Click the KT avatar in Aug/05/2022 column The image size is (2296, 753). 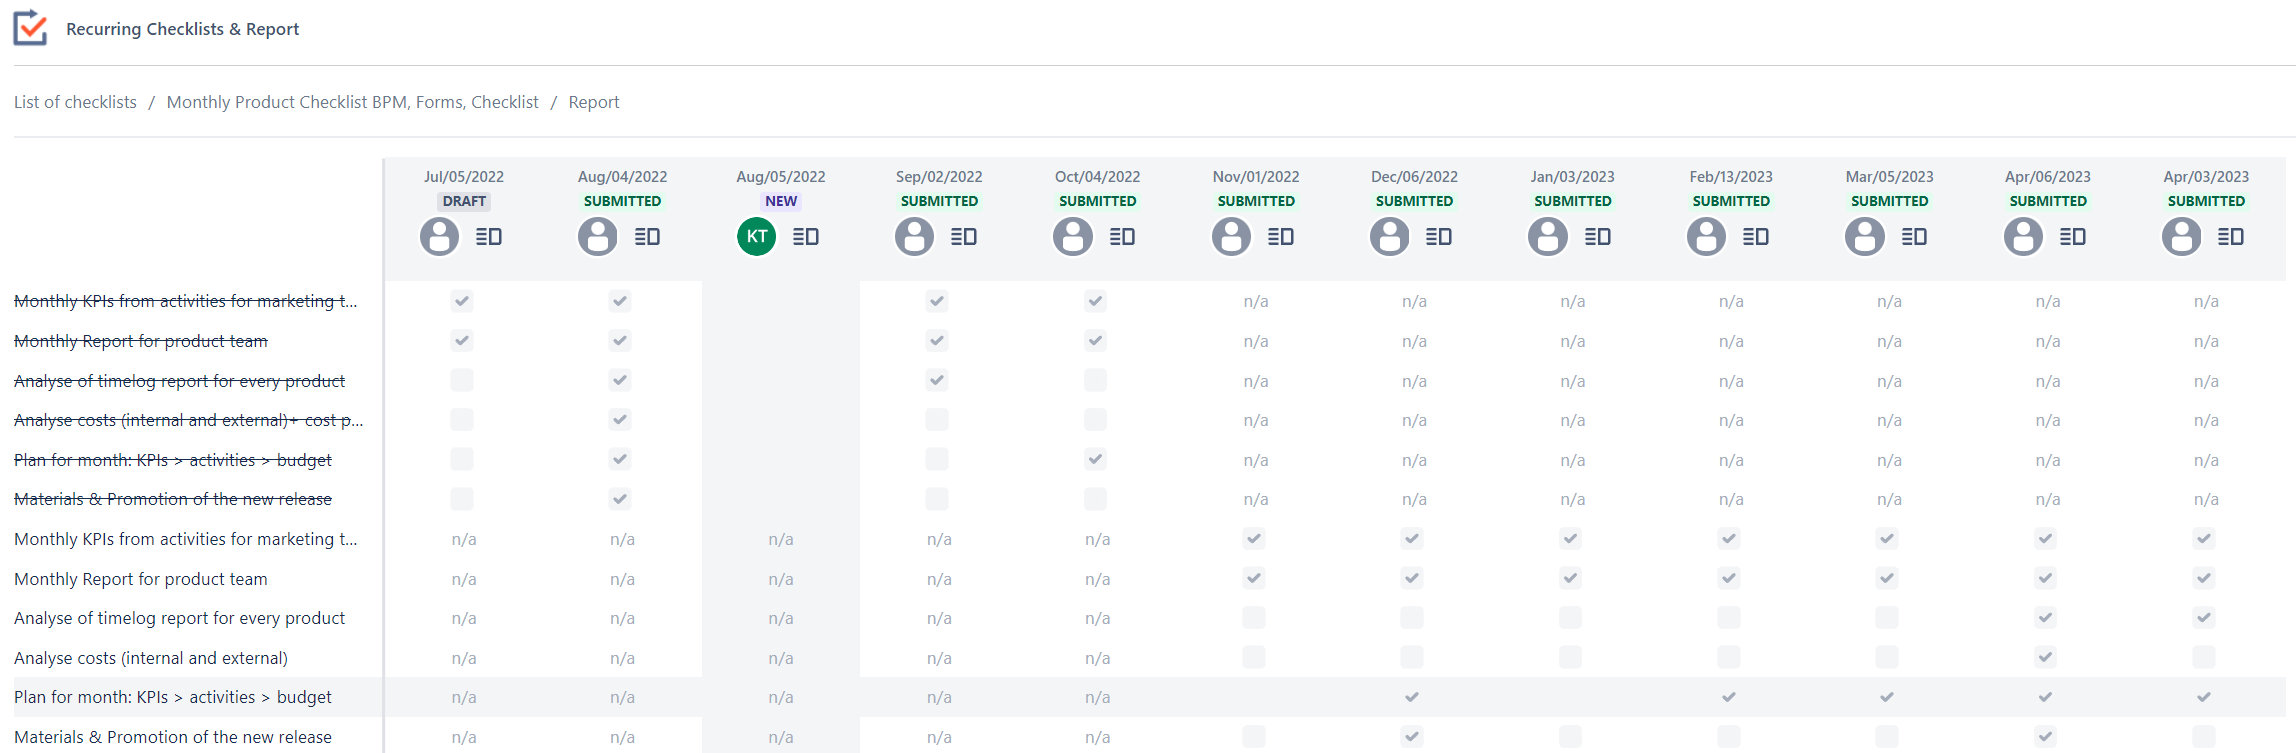tap(757, 237)
